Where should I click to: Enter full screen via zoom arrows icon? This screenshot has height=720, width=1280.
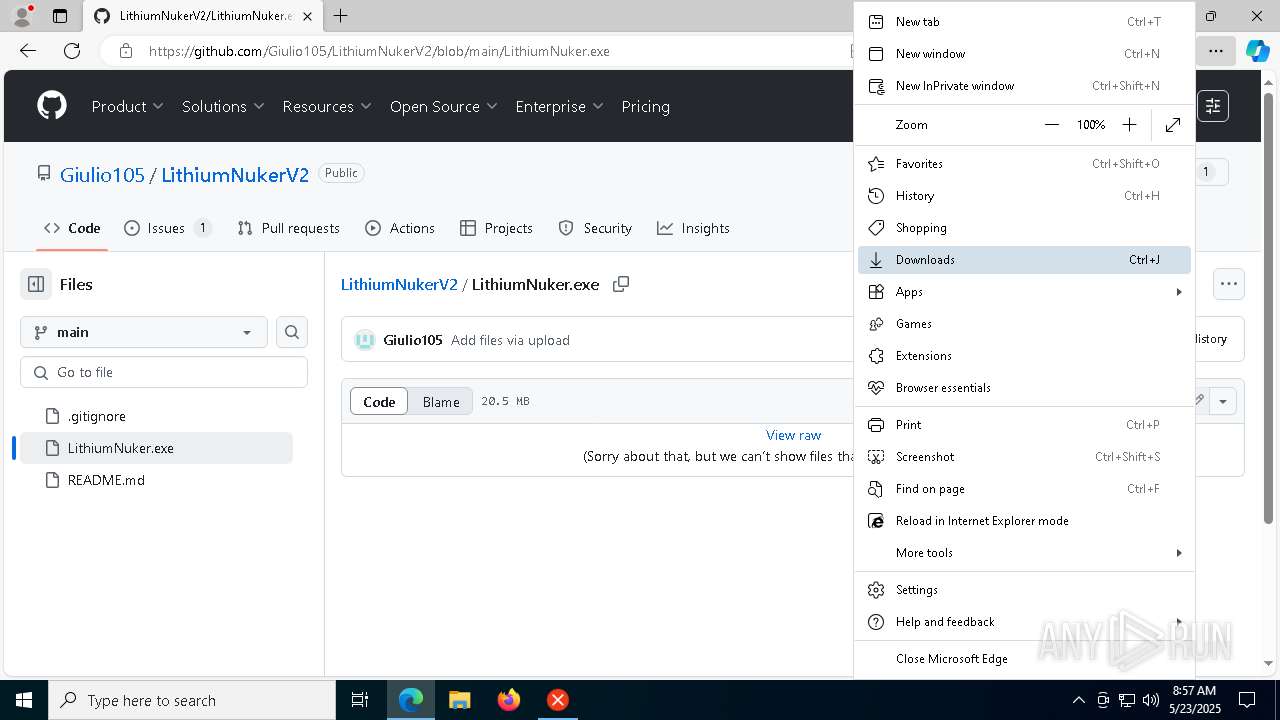click(1173, 125)
